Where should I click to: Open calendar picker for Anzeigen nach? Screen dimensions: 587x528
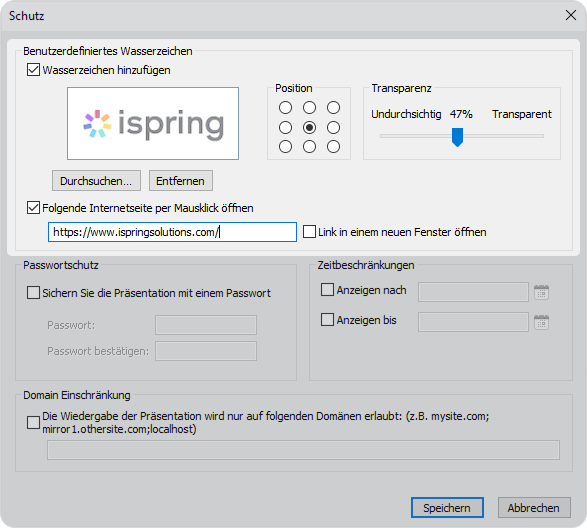(x=541, y=292)
